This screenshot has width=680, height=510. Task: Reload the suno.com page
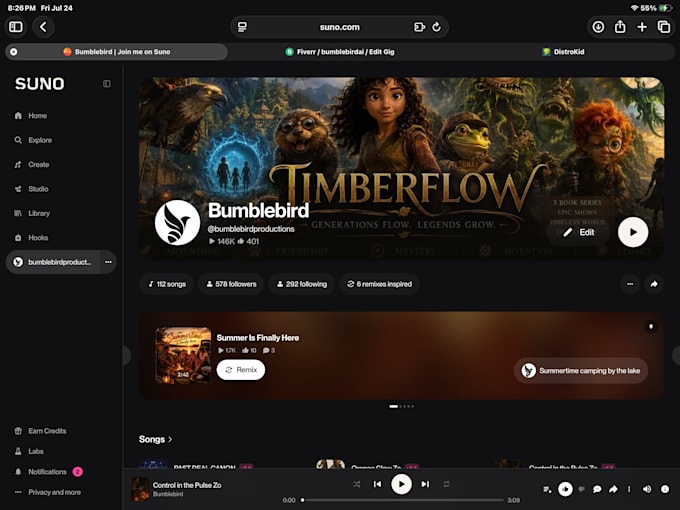point(437,27)
